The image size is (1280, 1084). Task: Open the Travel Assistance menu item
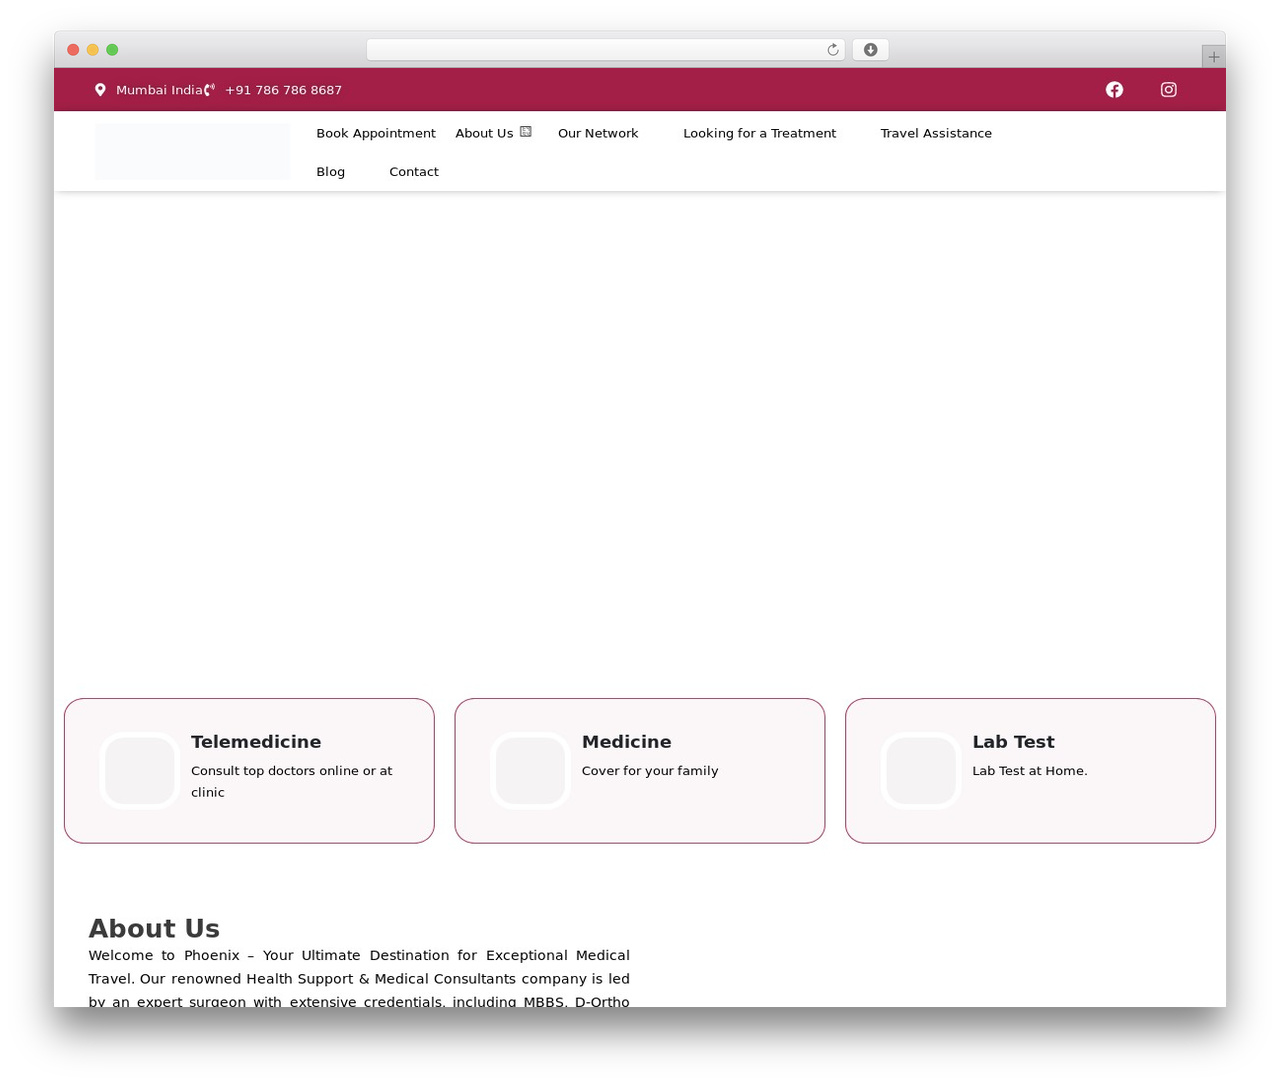coord(936,133)
